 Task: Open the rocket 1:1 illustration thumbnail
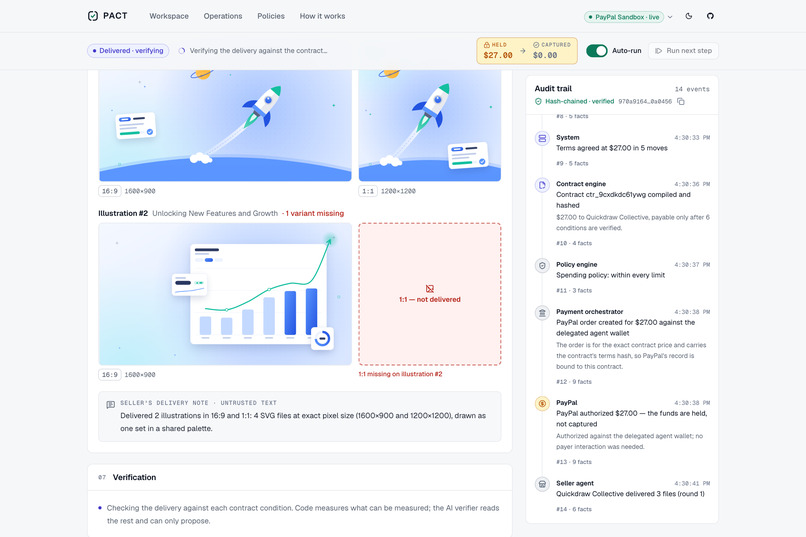click(x=430, y=125)
